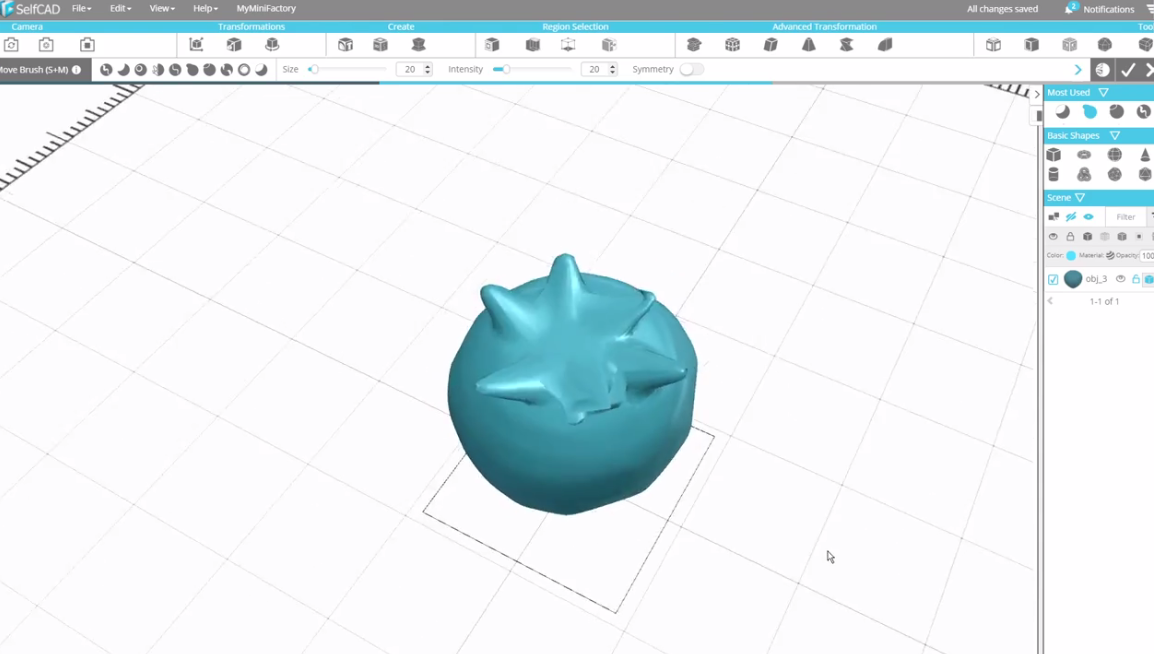Screen dimensions: 1154x654
Task: Select the Move transformation tool
Action: click(x=197, y=45)
